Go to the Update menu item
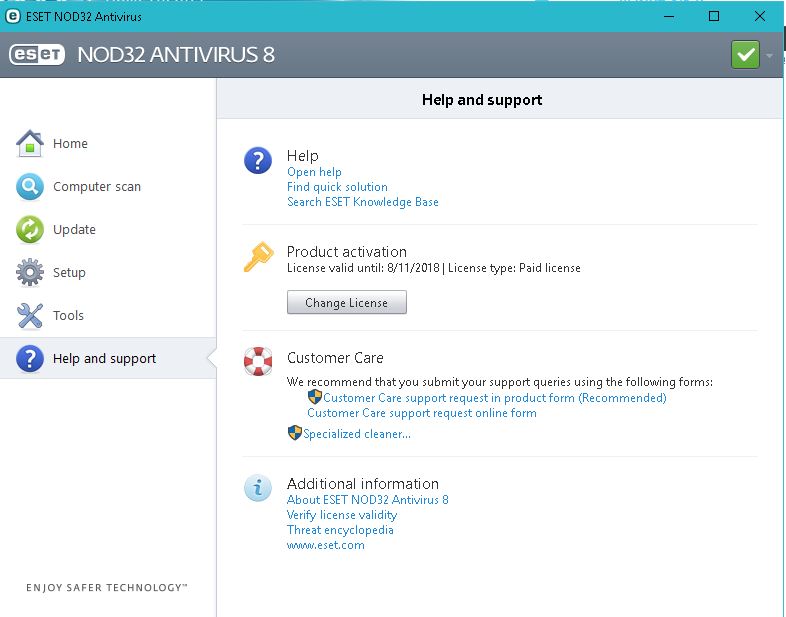The width and height of the screenshot is (786, 617). 74,230
